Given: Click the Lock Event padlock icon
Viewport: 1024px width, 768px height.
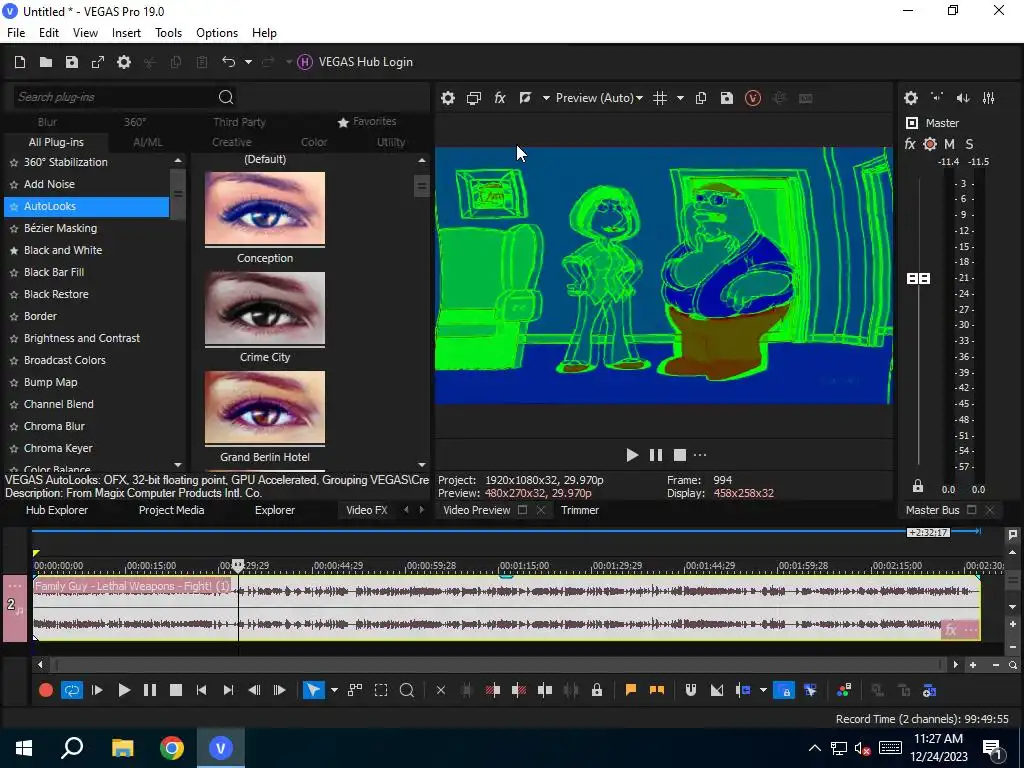Looking at the screenshot, I should coord(597,690).
